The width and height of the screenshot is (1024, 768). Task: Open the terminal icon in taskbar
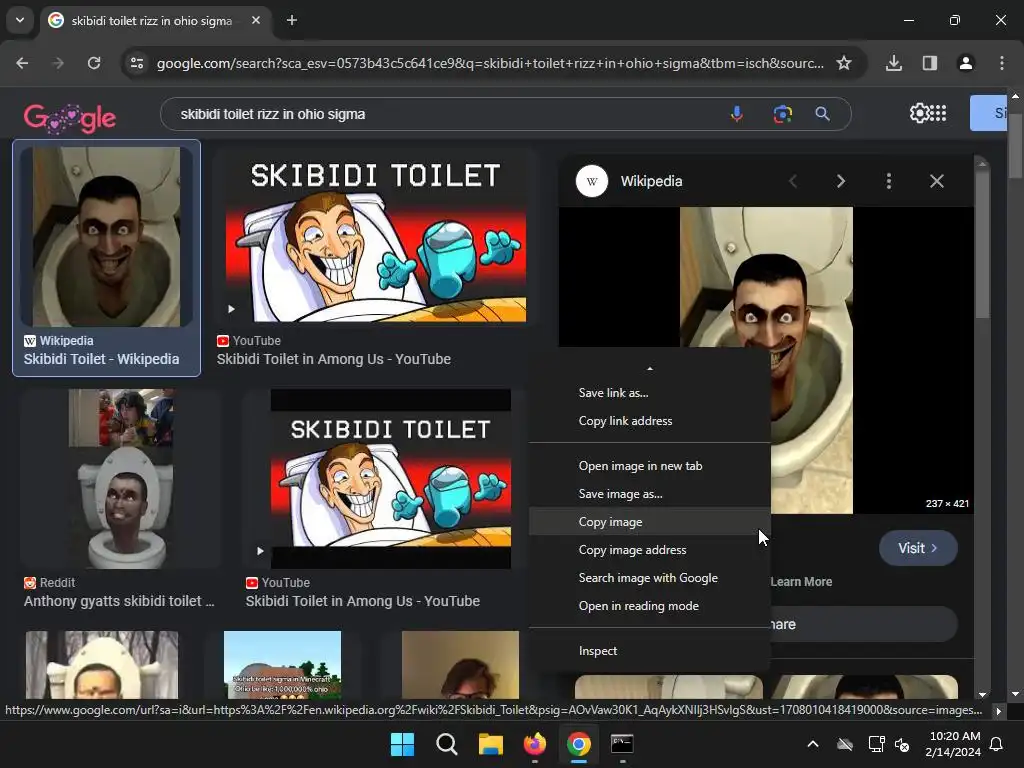622,744
